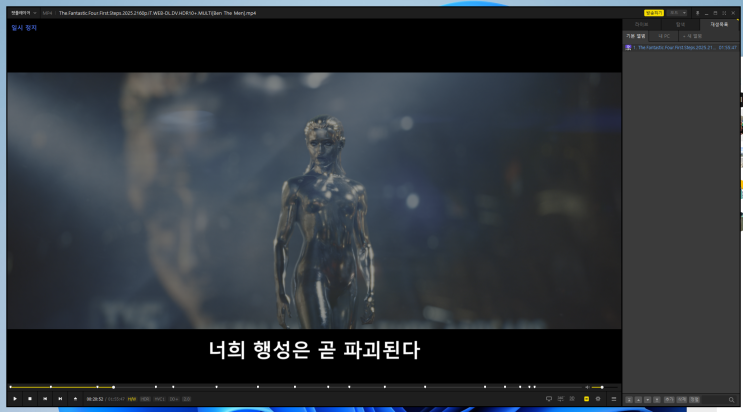This screenshot has height=412, width=743.
Task: Click the paused video frame
Action: point(314,201)
